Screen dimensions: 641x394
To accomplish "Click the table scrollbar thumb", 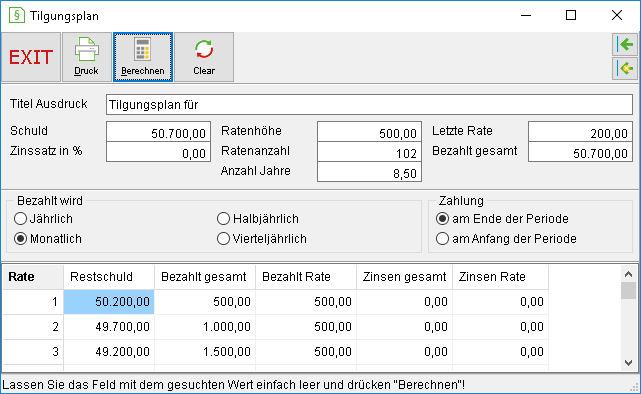I will (629, 291).
